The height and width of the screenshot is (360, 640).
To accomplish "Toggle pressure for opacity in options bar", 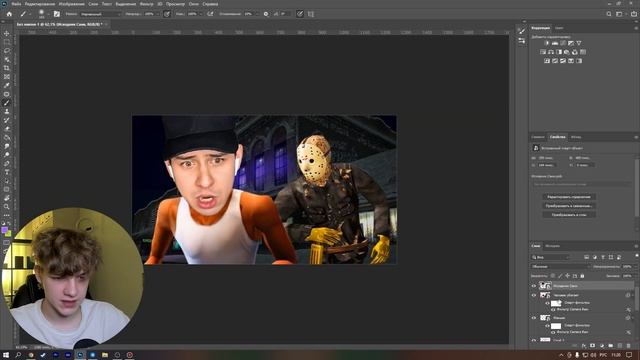I will click(167, 14).
